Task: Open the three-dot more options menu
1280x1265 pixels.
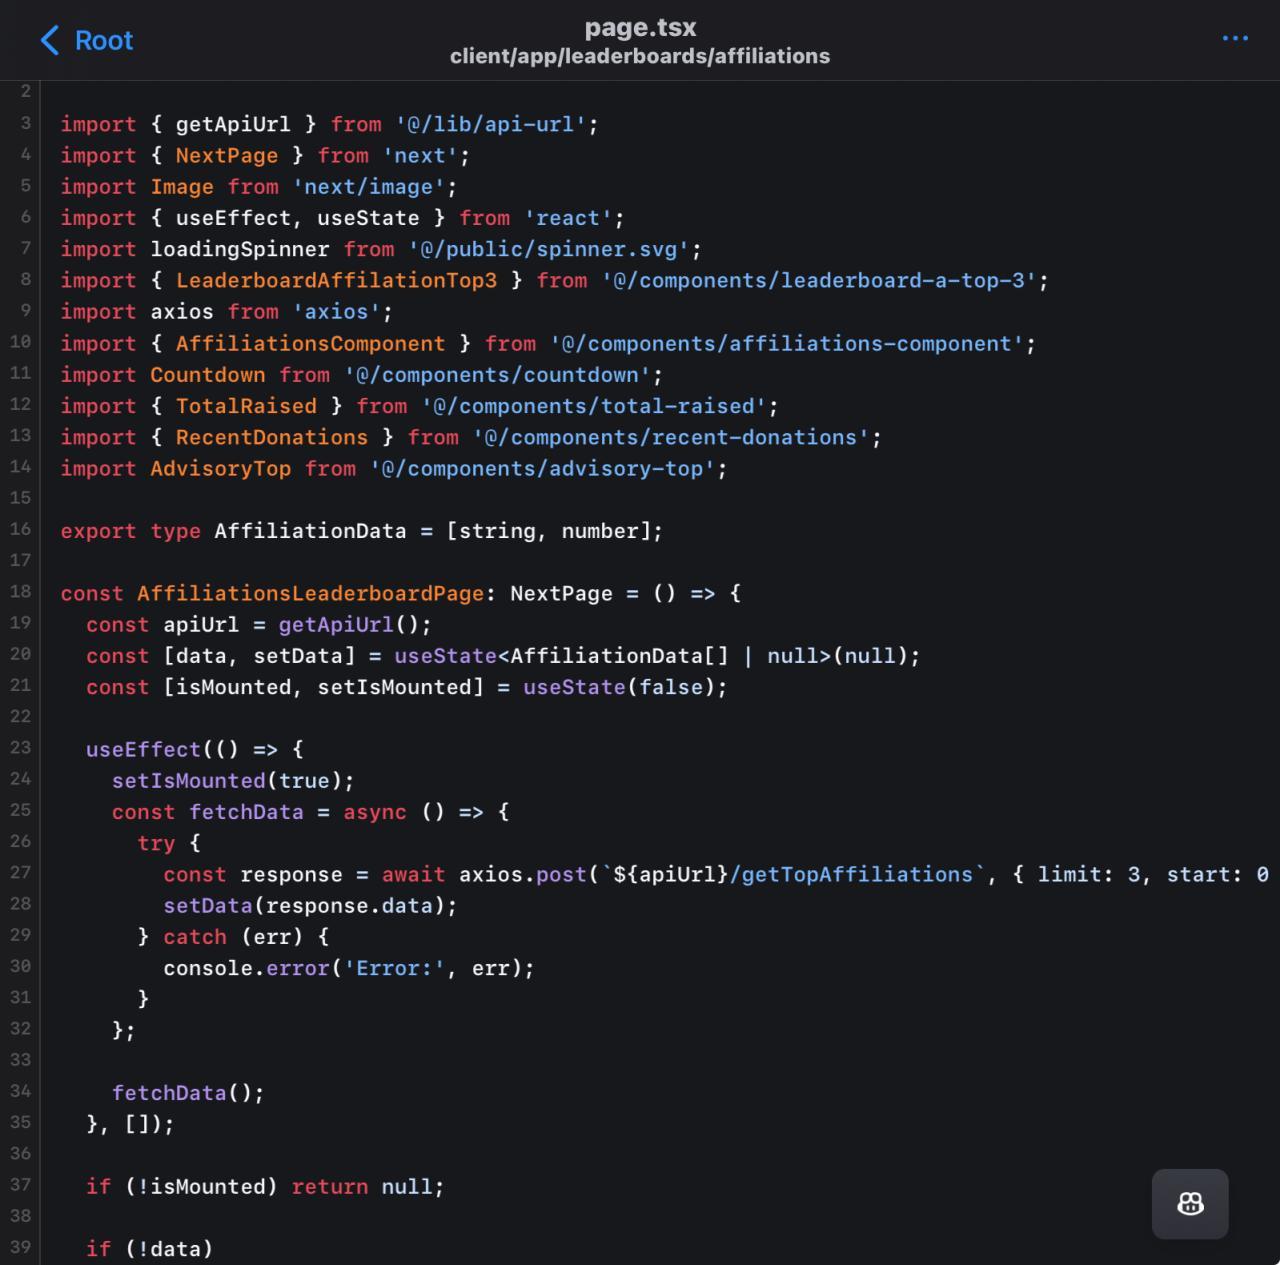Action: click(1235, 39)
